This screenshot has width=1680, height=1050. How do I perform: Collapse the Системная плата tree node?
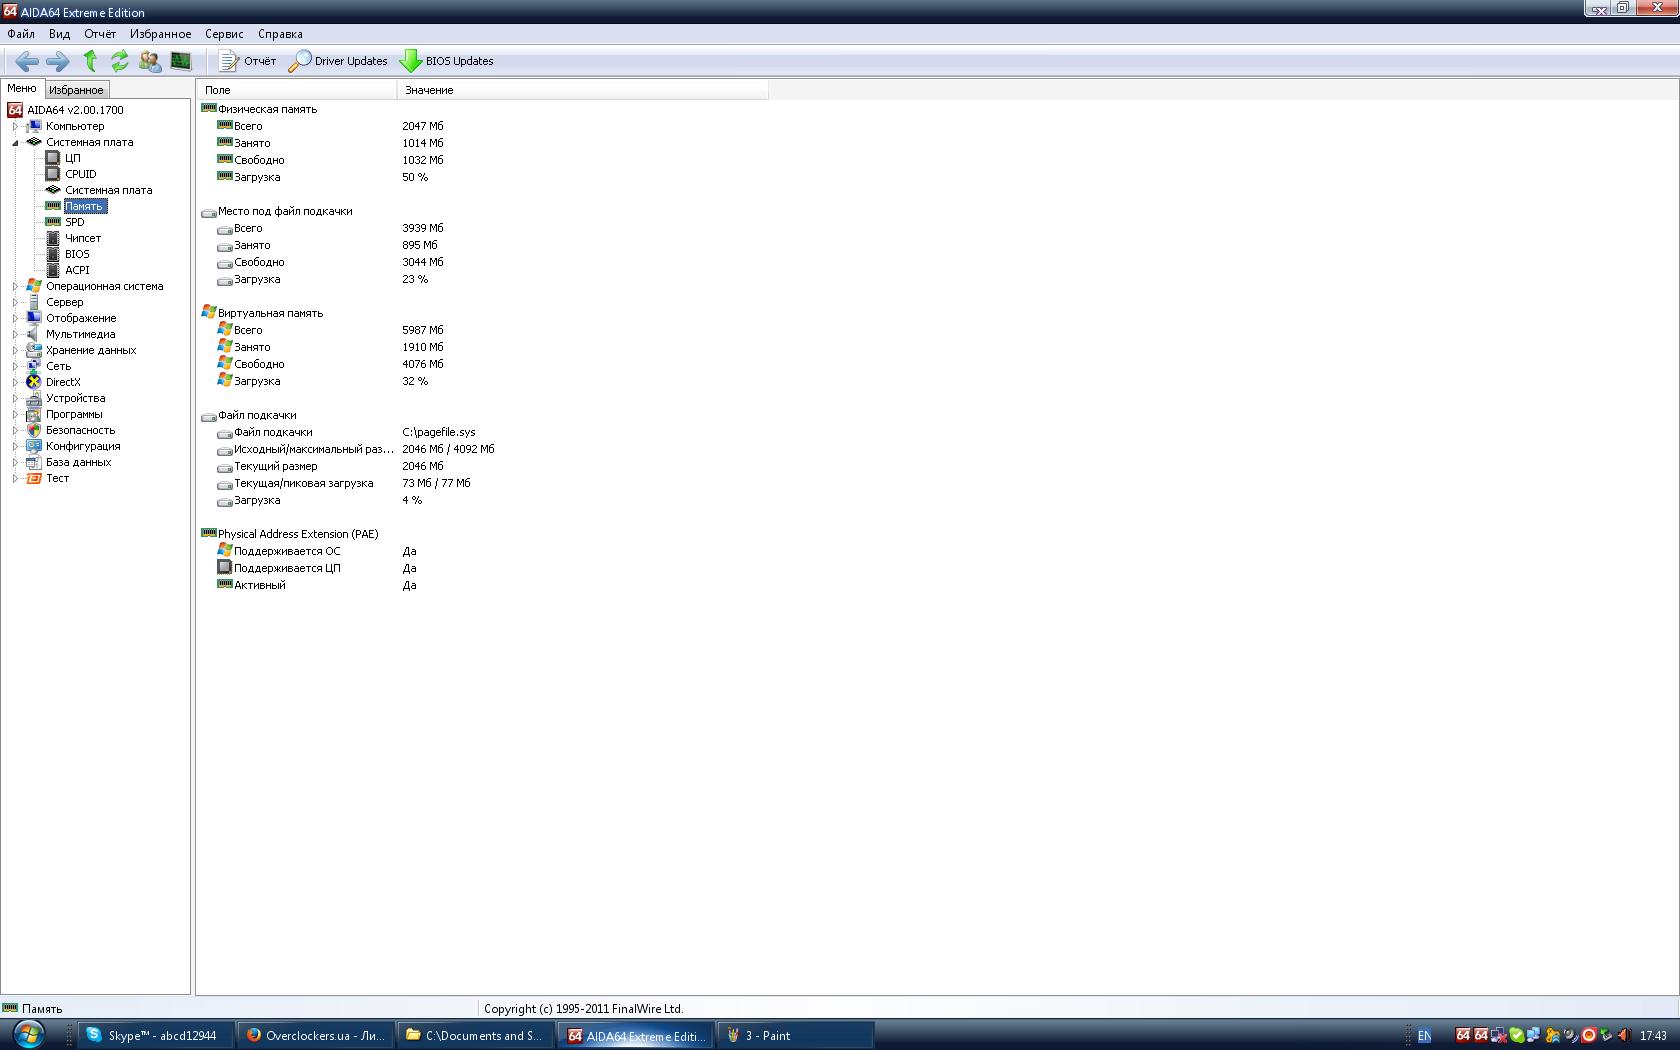tap(15, 142)
